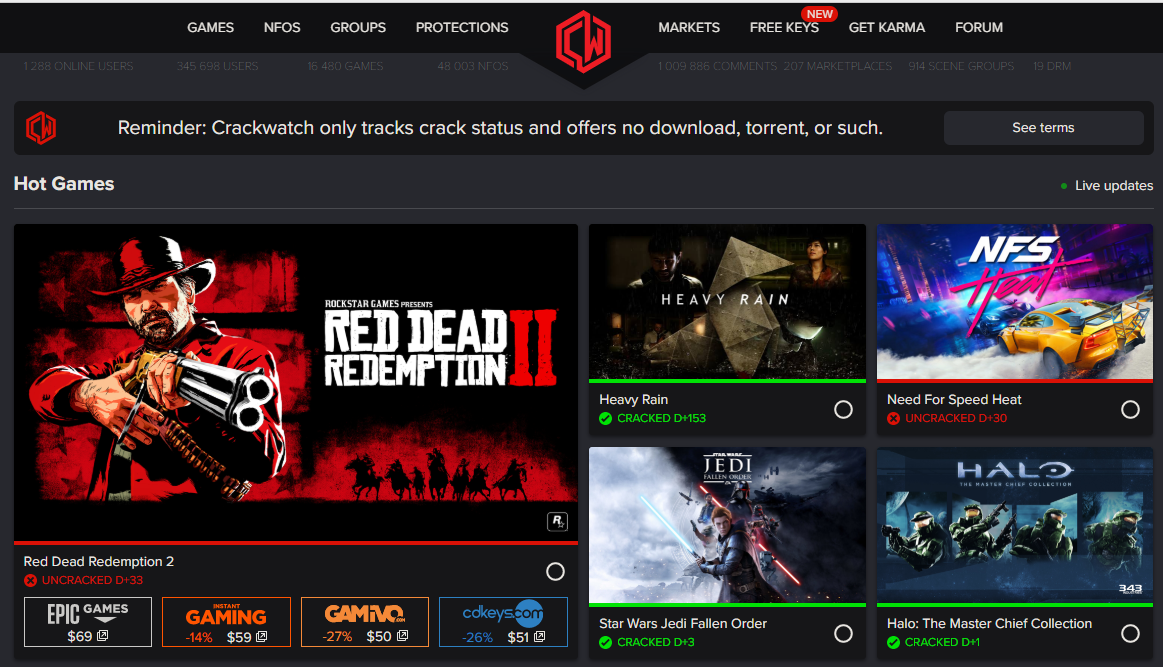Open the GAMES menu

[211, 27]
